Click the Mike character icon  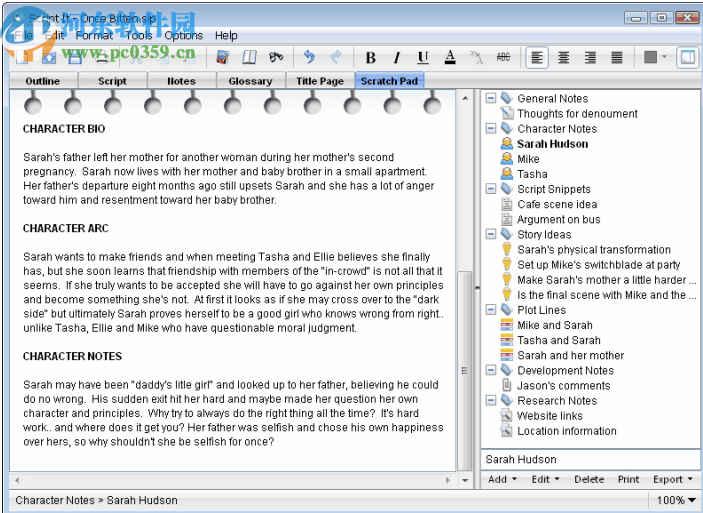(x=507, y=159)
